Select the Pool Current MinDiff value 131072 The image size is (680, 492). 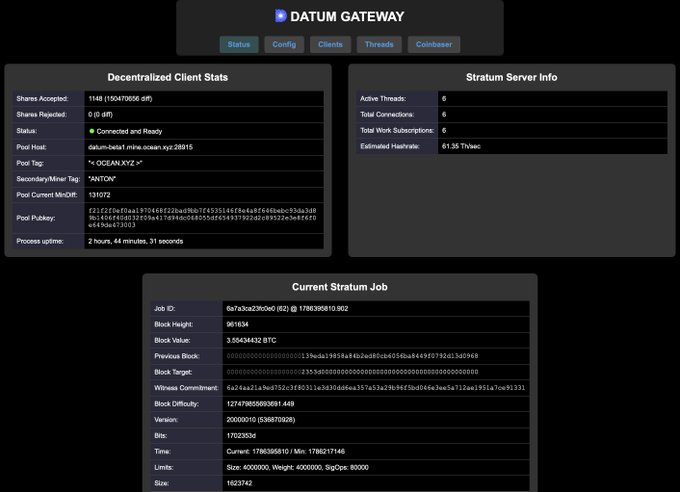pyautogui.click(x=99, y=195)
